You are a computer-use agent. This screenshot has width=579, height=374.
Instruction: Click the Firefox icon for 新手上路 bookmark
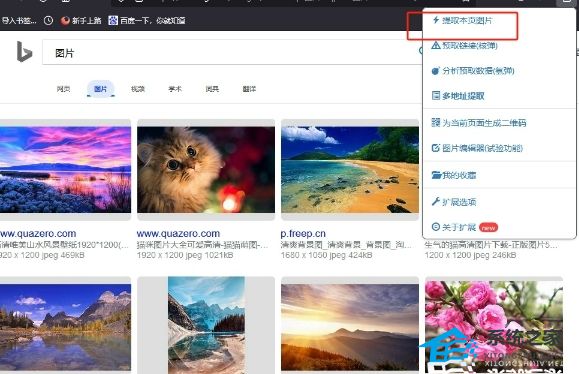65,20
